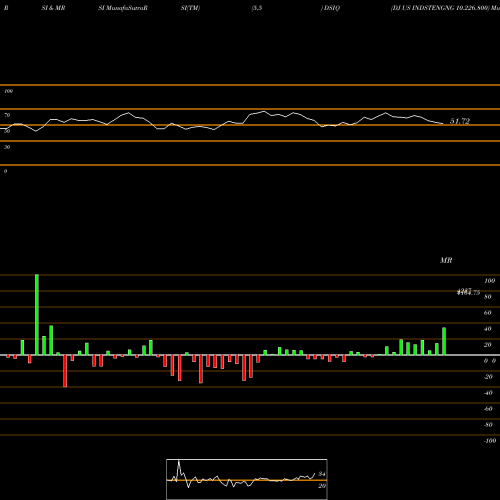Viewport: 500px width, 500px height.
Task: Click the MR axis label -100
Action: pyautogui.click(x=490, y=441)
